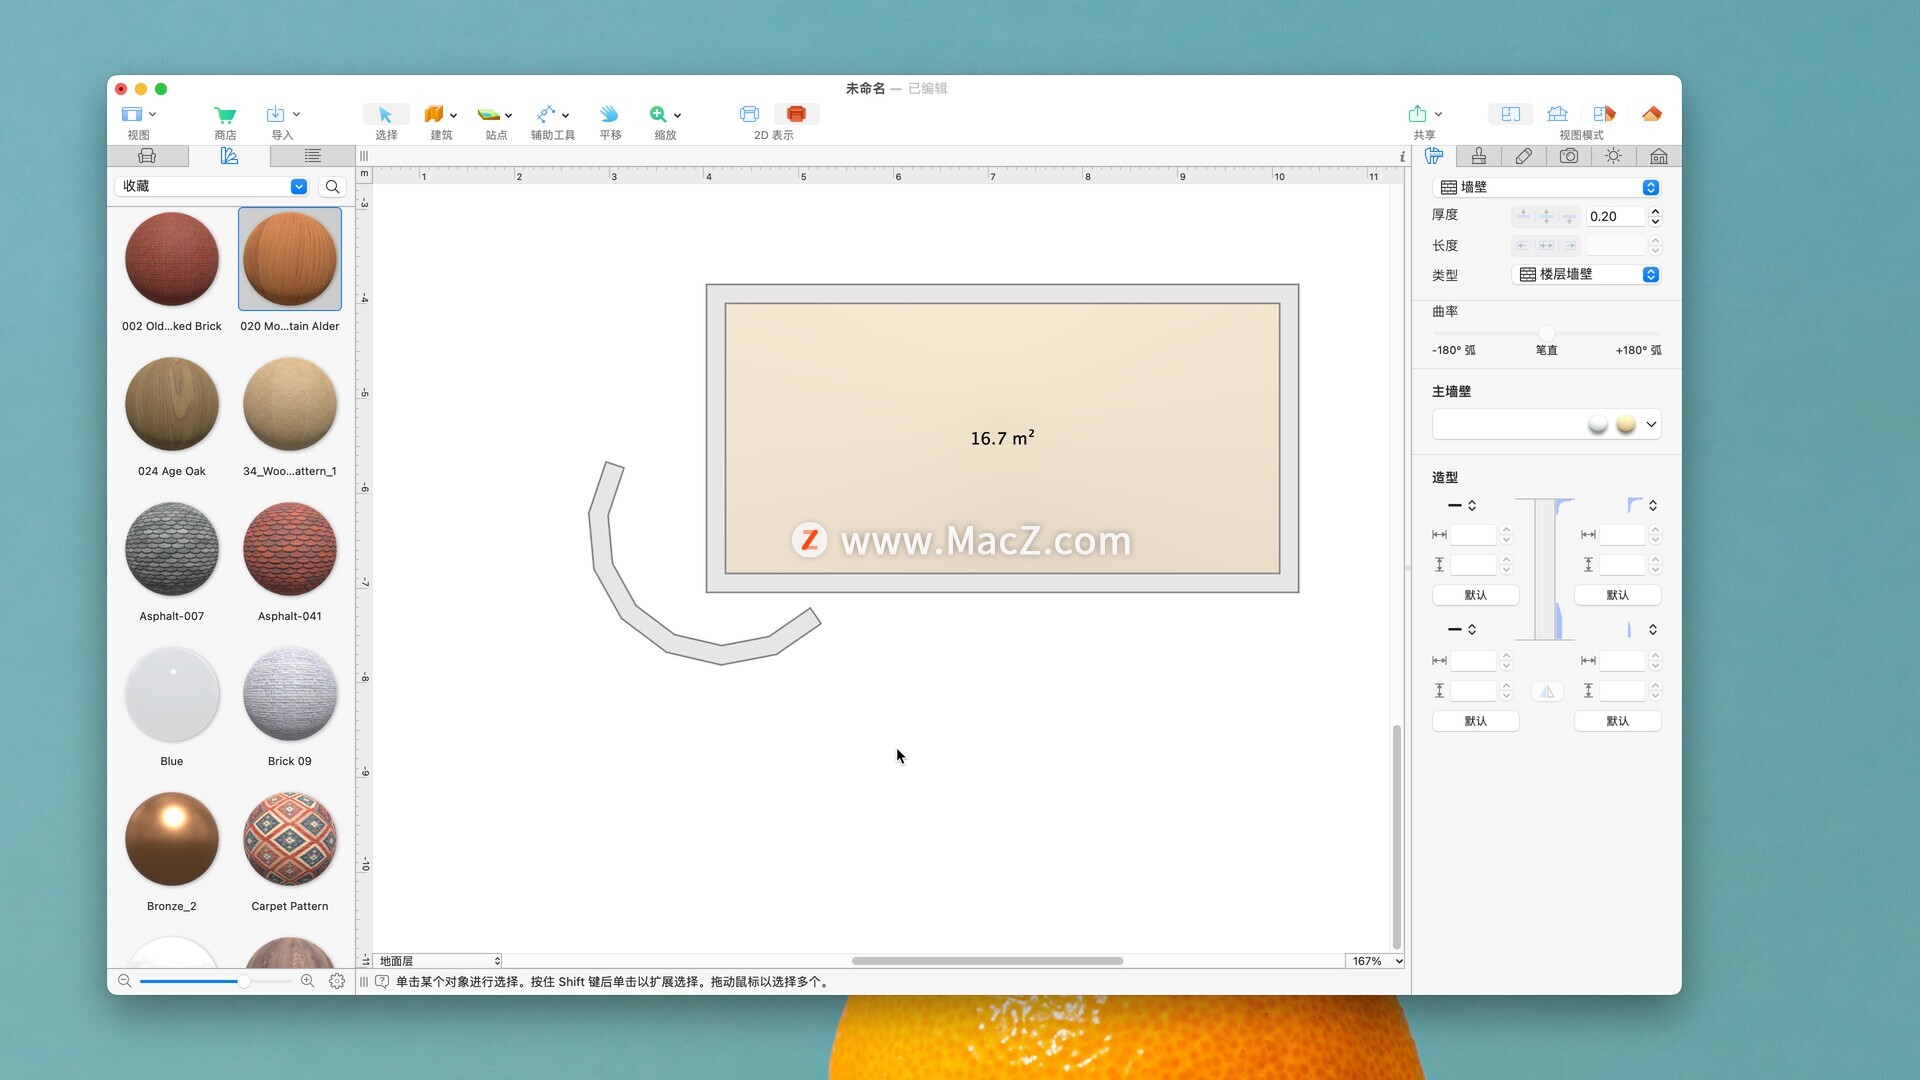Expand the 主墙壁 material dropdown chevron
The height and width of the screenshot is (1080, 1920).
coord(1651,424)
